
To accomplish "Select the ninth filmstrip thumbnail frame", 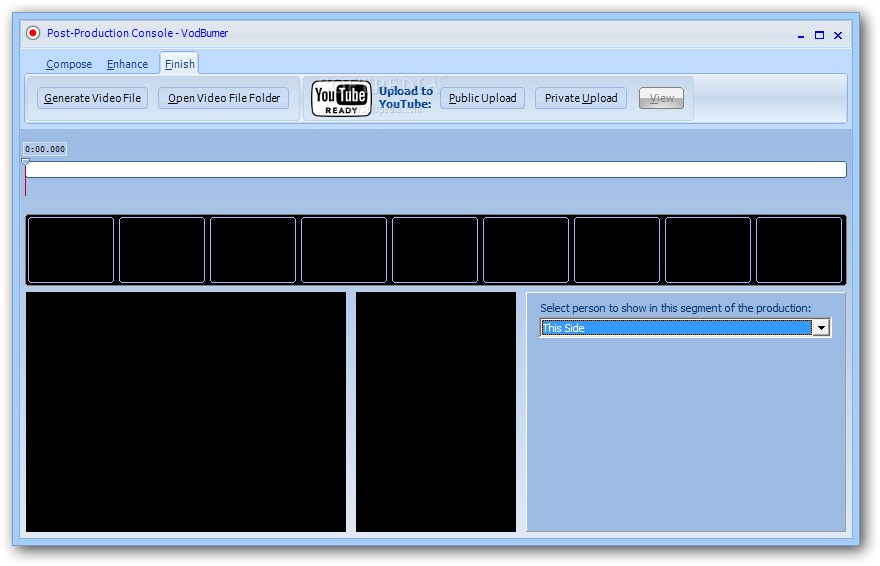I will [x=799, y=250].
